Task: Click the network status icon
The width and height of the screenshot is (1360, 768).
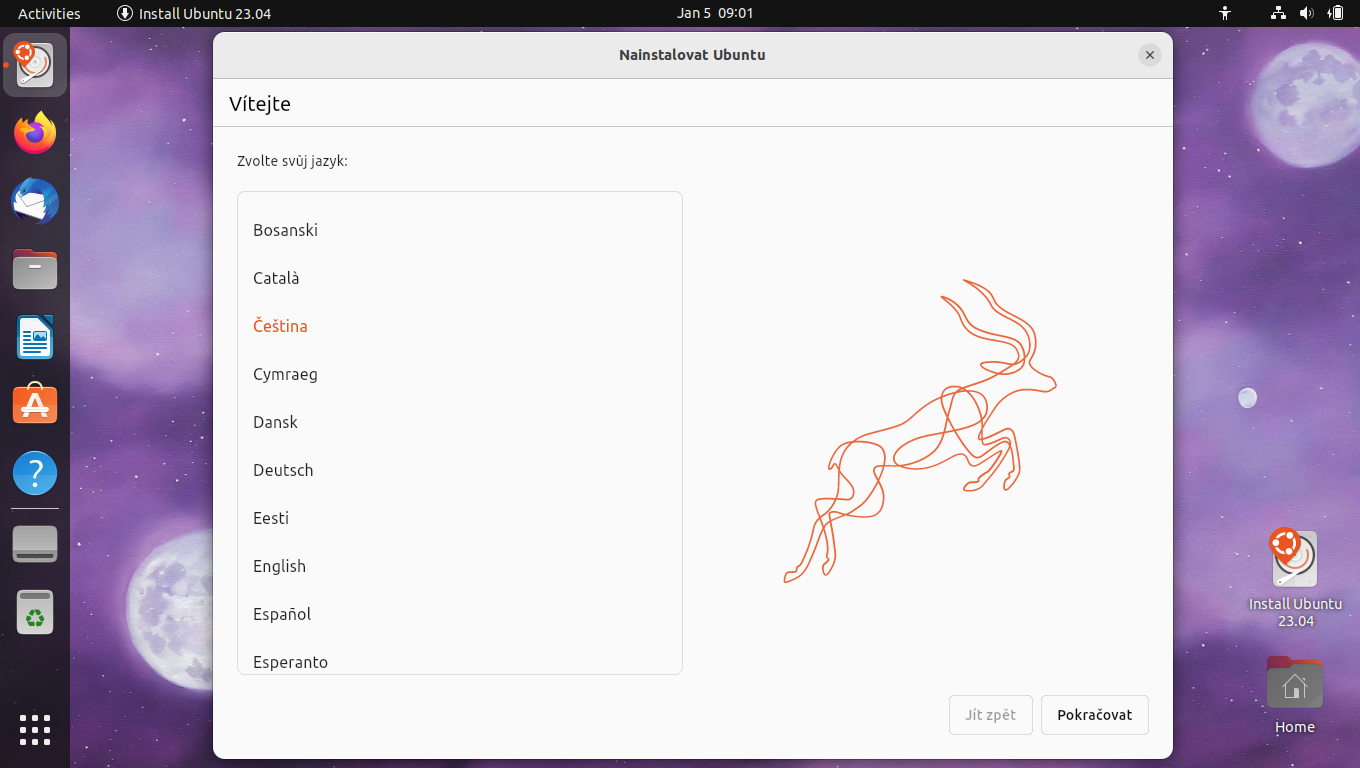Action: point(1278,13)
